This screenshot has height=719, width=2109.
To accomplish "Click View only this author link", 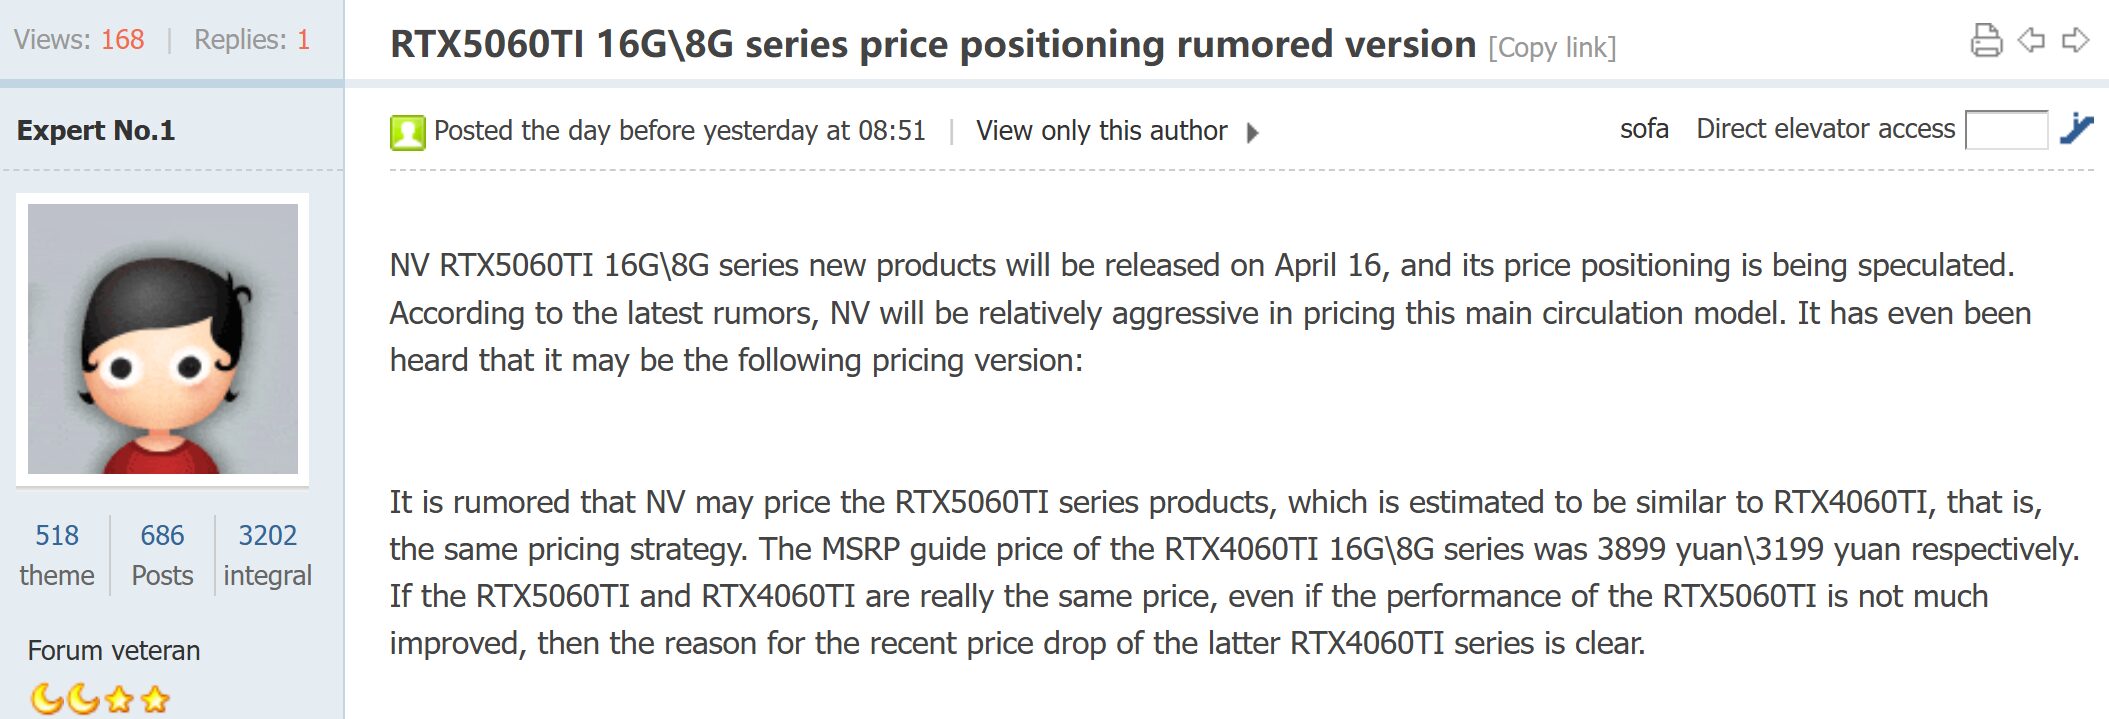I will click(x=1101, y=131).
